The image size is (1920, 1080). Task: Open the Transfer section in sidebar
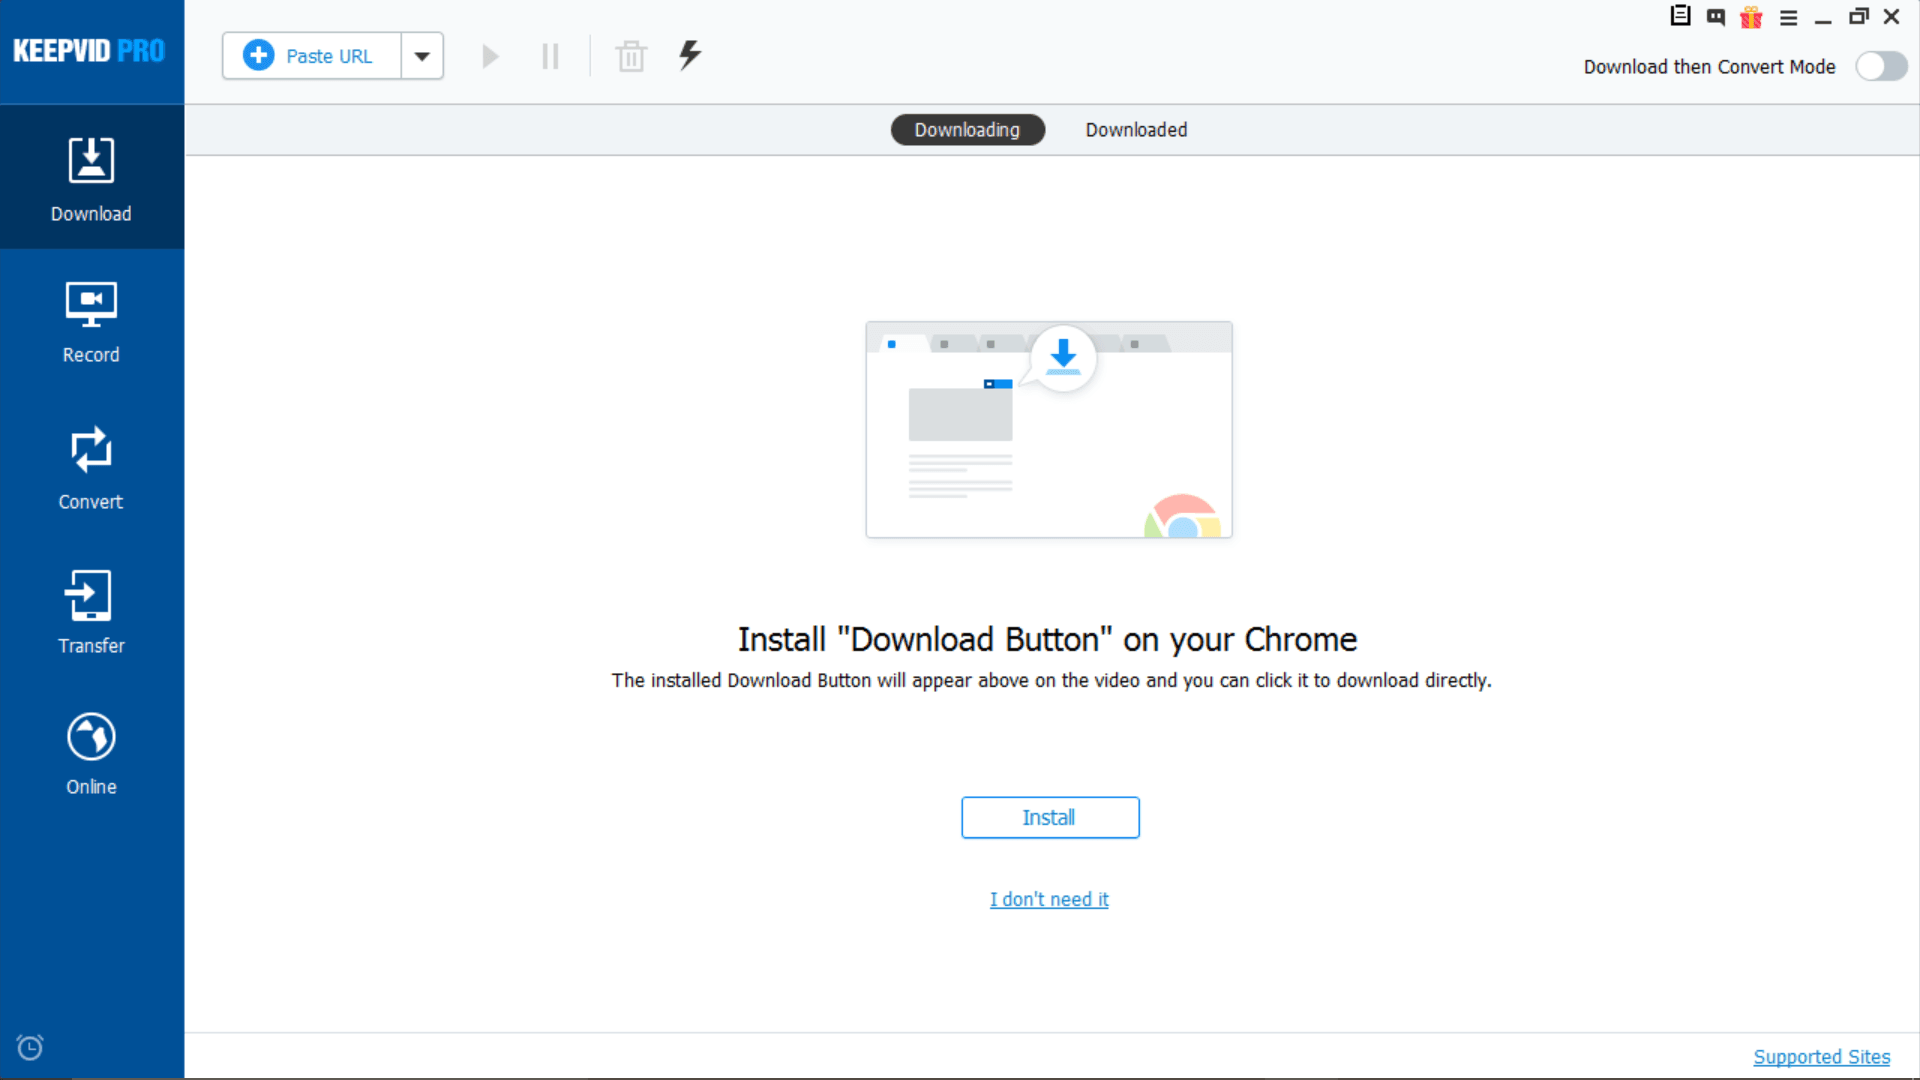coord(91,611)
